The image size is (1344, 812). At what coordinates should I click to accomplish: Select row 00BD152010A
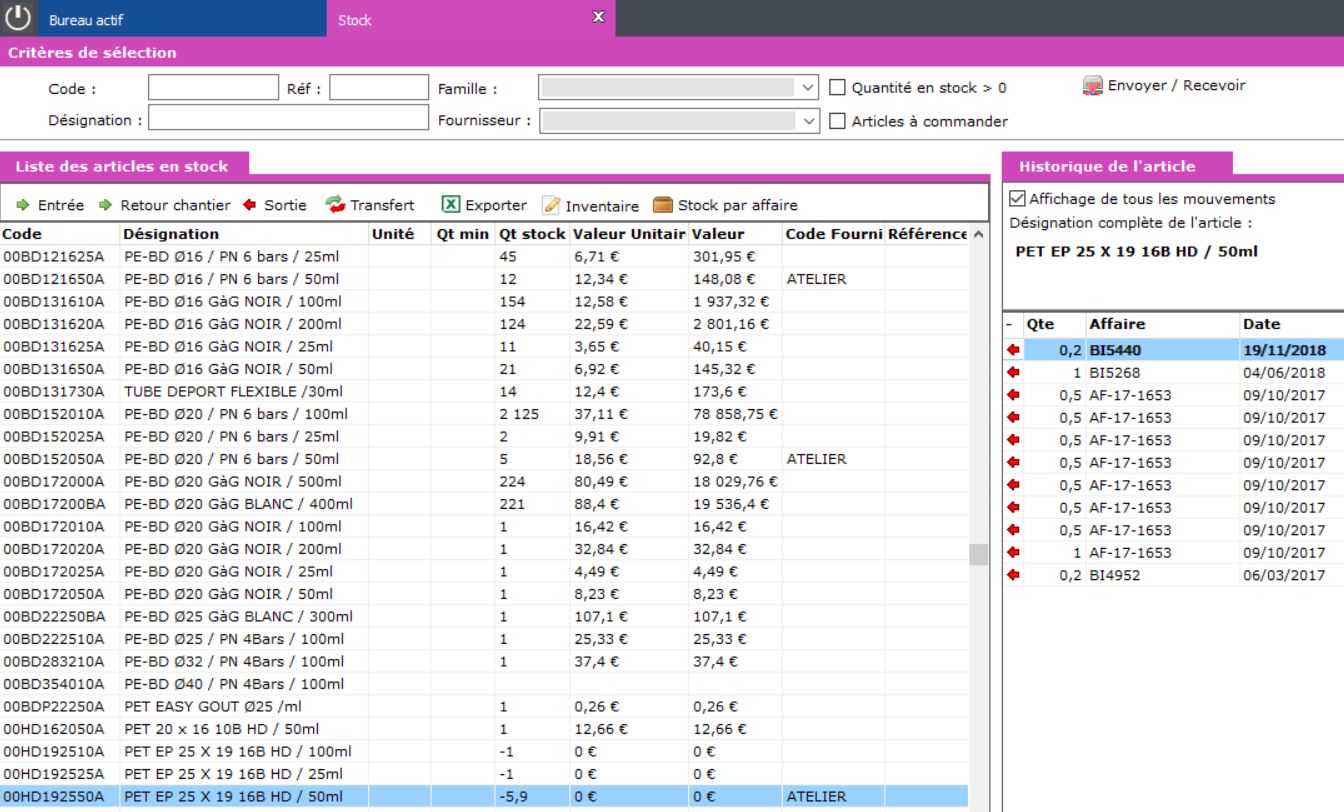[485, 414]
